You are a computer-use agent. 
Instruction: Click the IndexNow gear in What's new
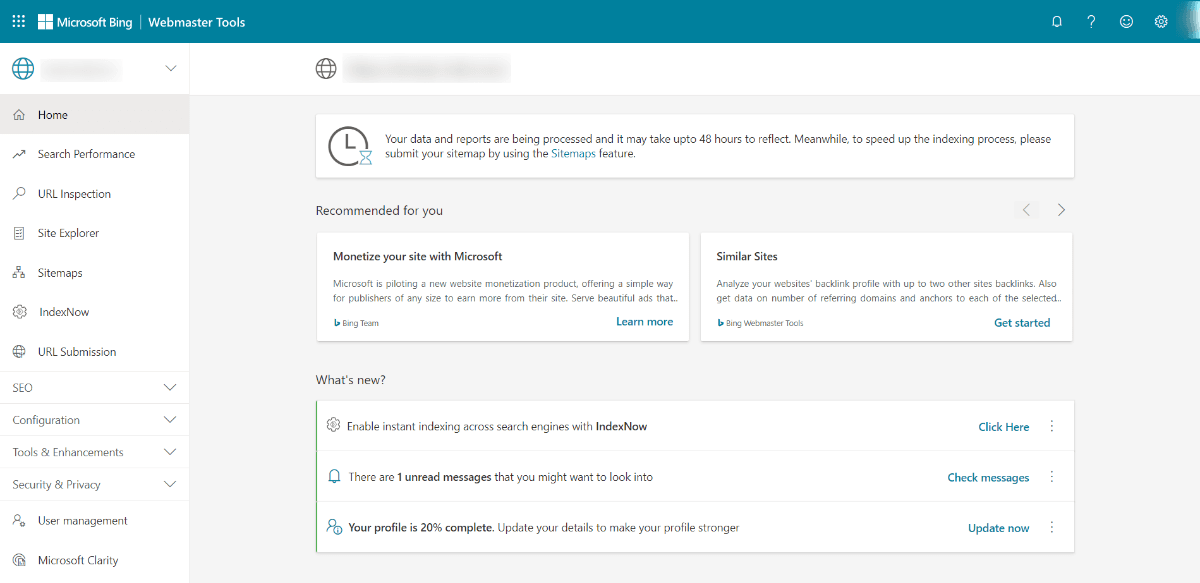coord(334,425)
